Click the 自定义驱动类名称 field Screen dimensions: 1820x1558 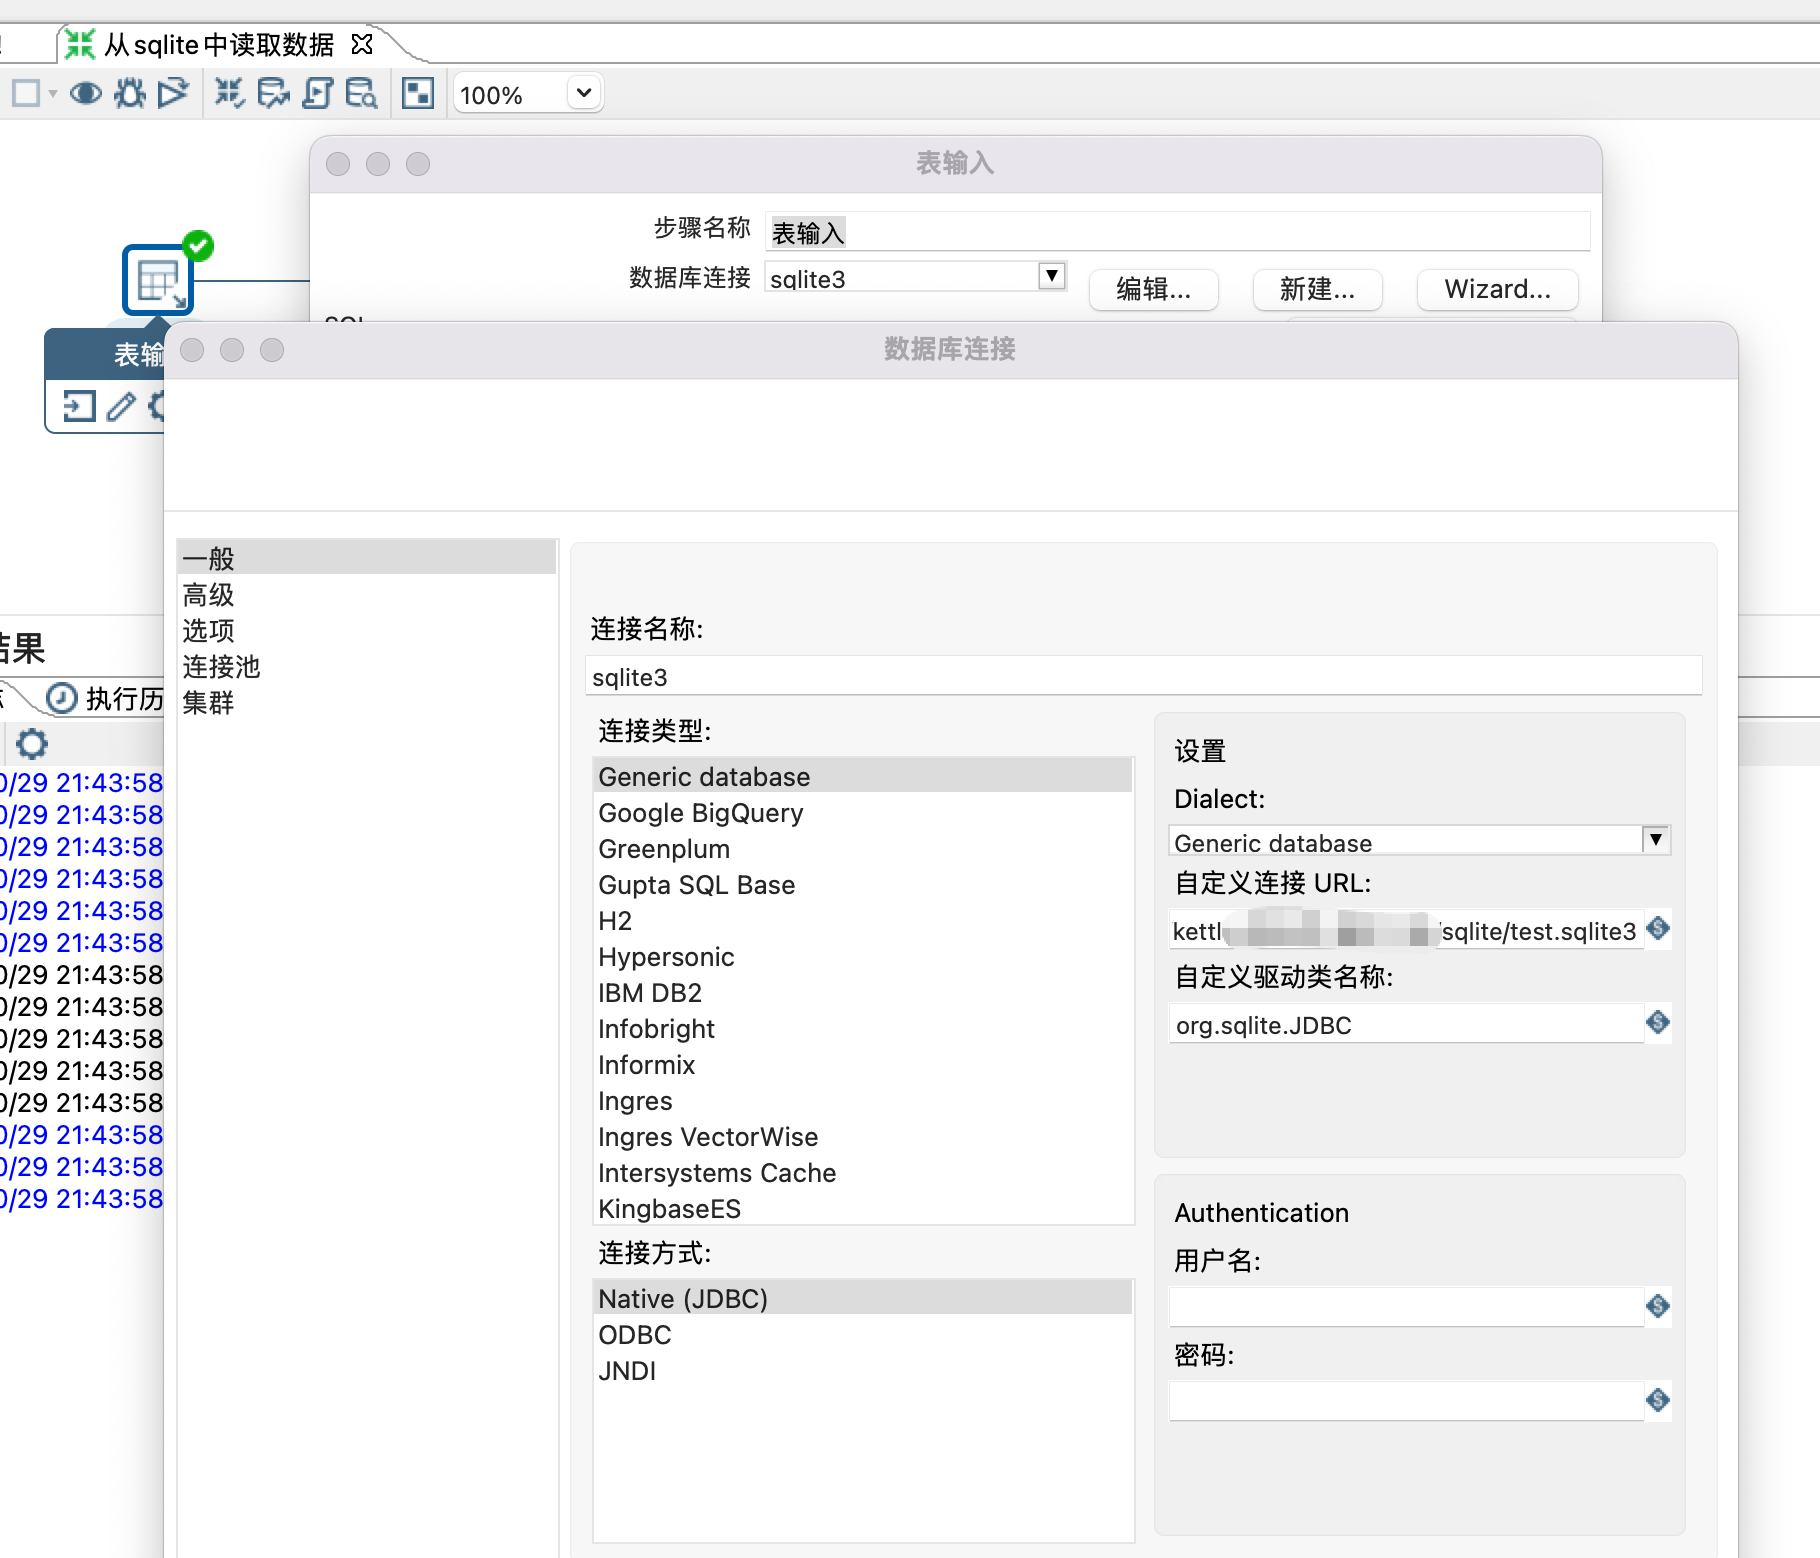tap(1405, 1024)
